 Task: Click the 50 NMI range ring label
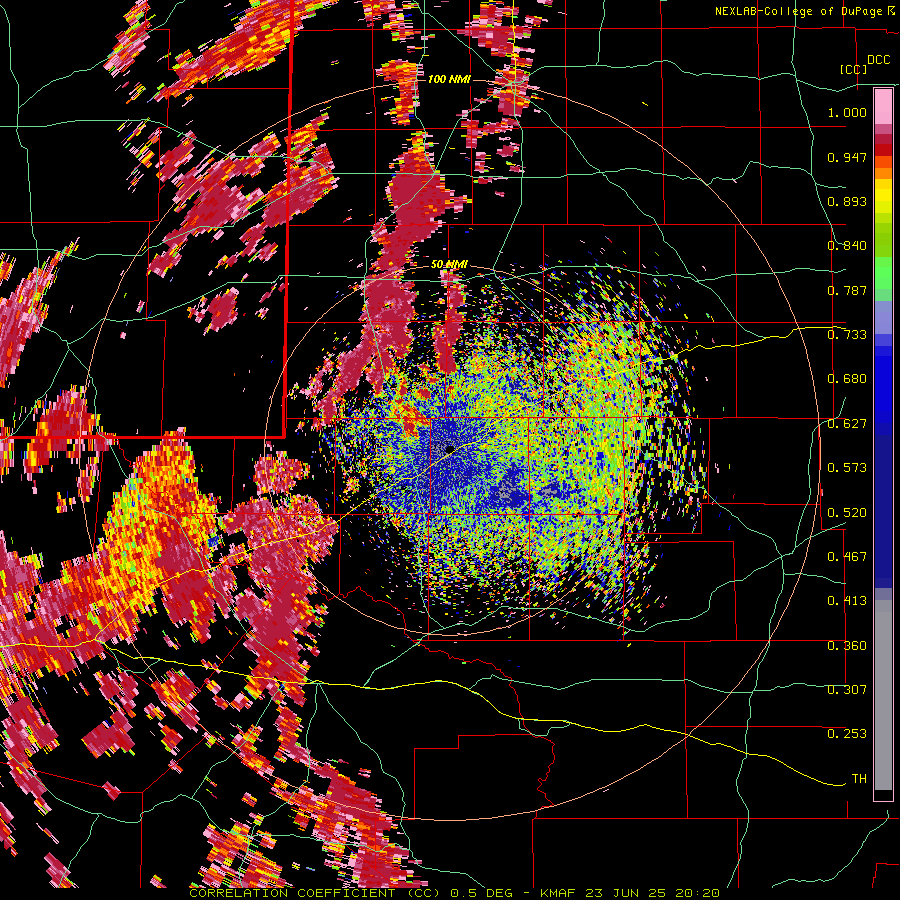point(449,265)
